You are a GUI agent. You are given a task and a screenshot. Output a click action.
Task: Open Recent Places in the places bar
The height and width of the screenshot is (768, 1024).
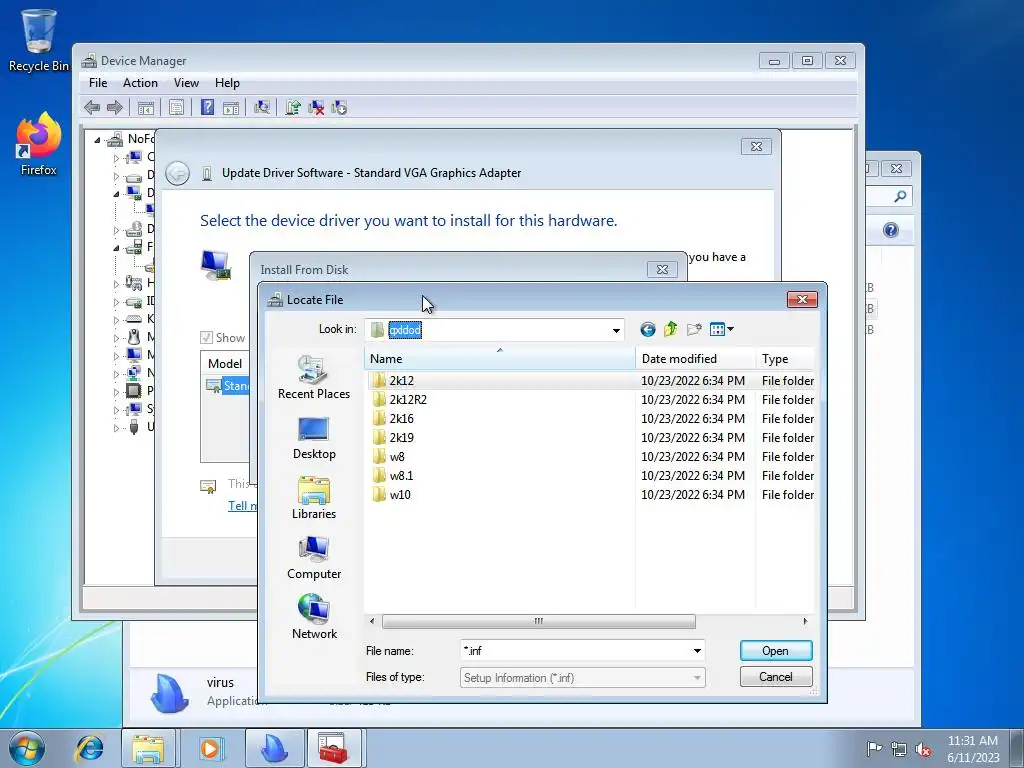coord(313,377)
